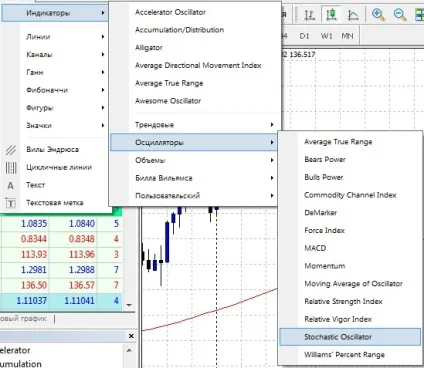This screenshot has width=424, height=368.
Task: Click ask price 1.2988 row
Action: tap(82, 270)
